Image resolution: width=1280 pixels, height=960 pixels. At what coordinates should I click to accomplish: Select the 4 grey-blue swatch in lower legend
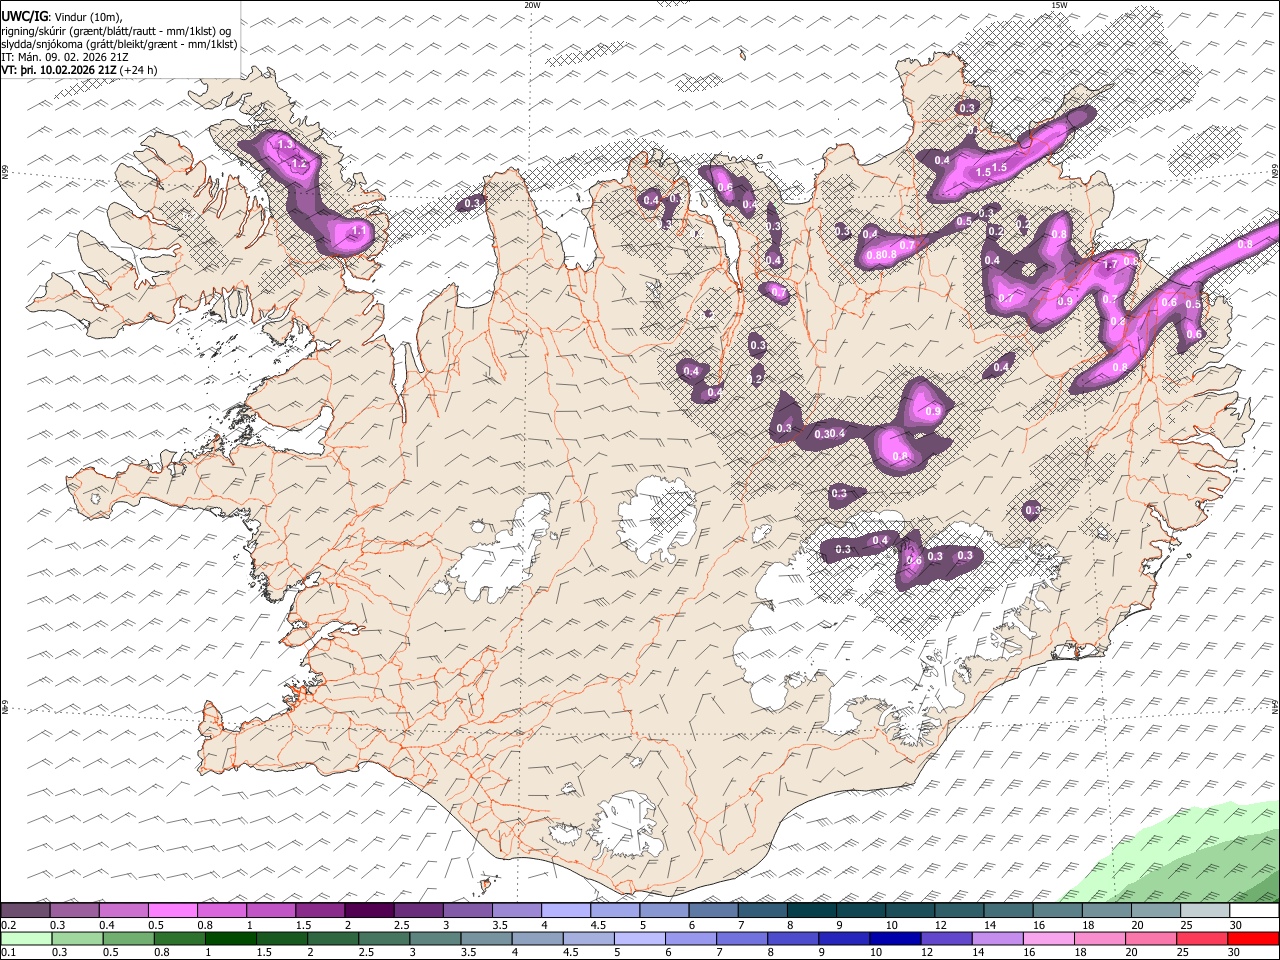pyautogui.click(x=538, y=938)
